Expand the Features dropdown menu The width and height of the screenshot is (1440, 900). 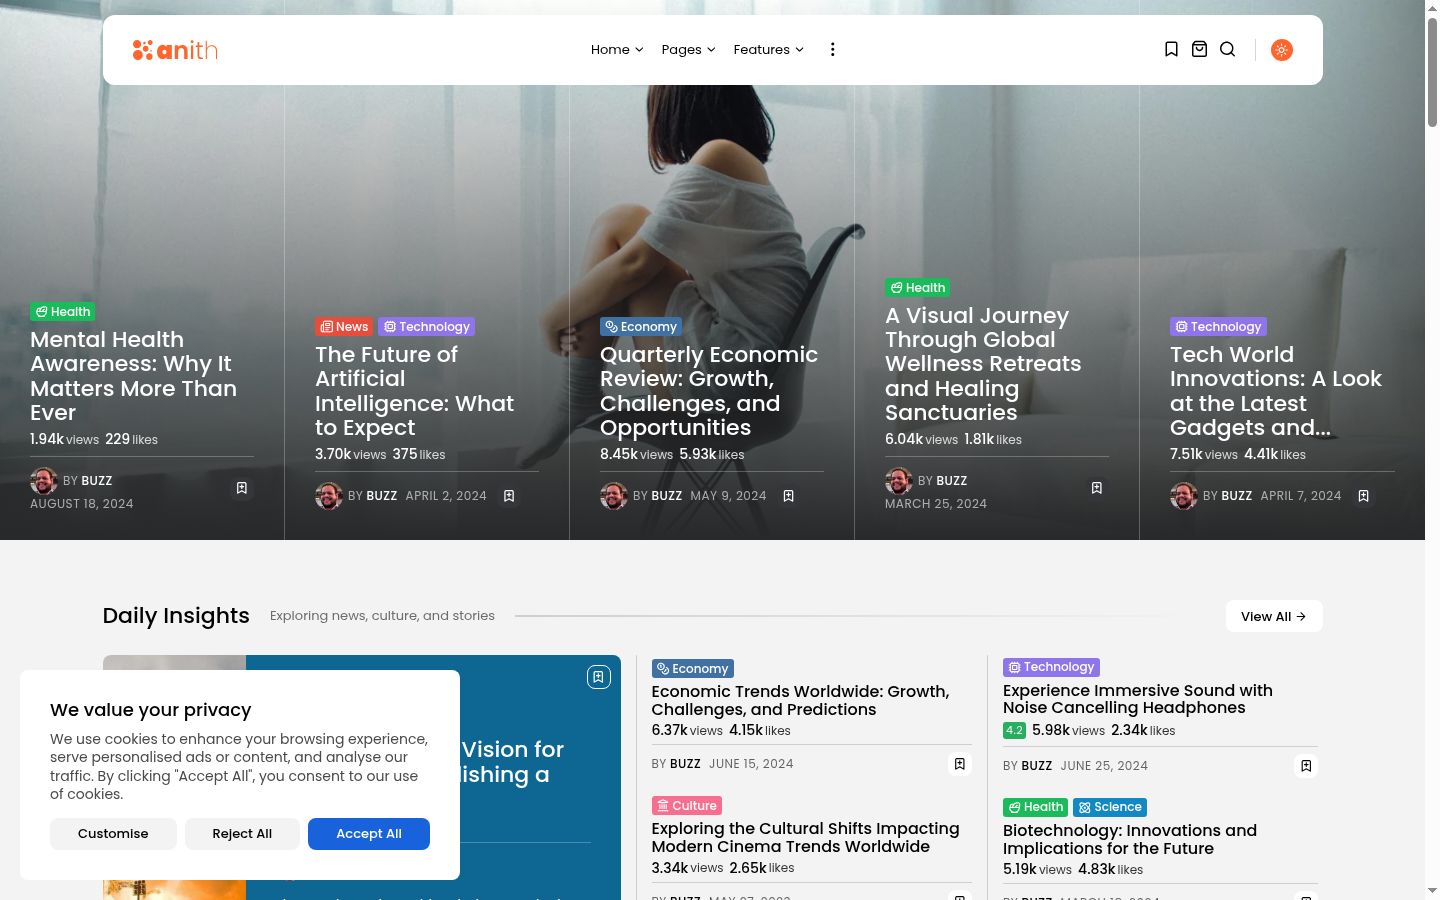pos(768,49)
